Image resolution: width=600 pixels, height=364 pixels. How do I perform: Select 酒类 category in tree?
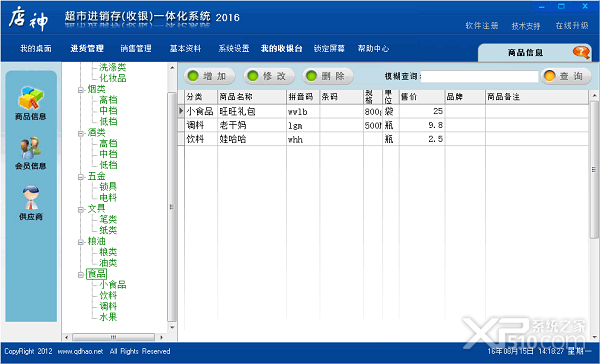pos(96,132)
